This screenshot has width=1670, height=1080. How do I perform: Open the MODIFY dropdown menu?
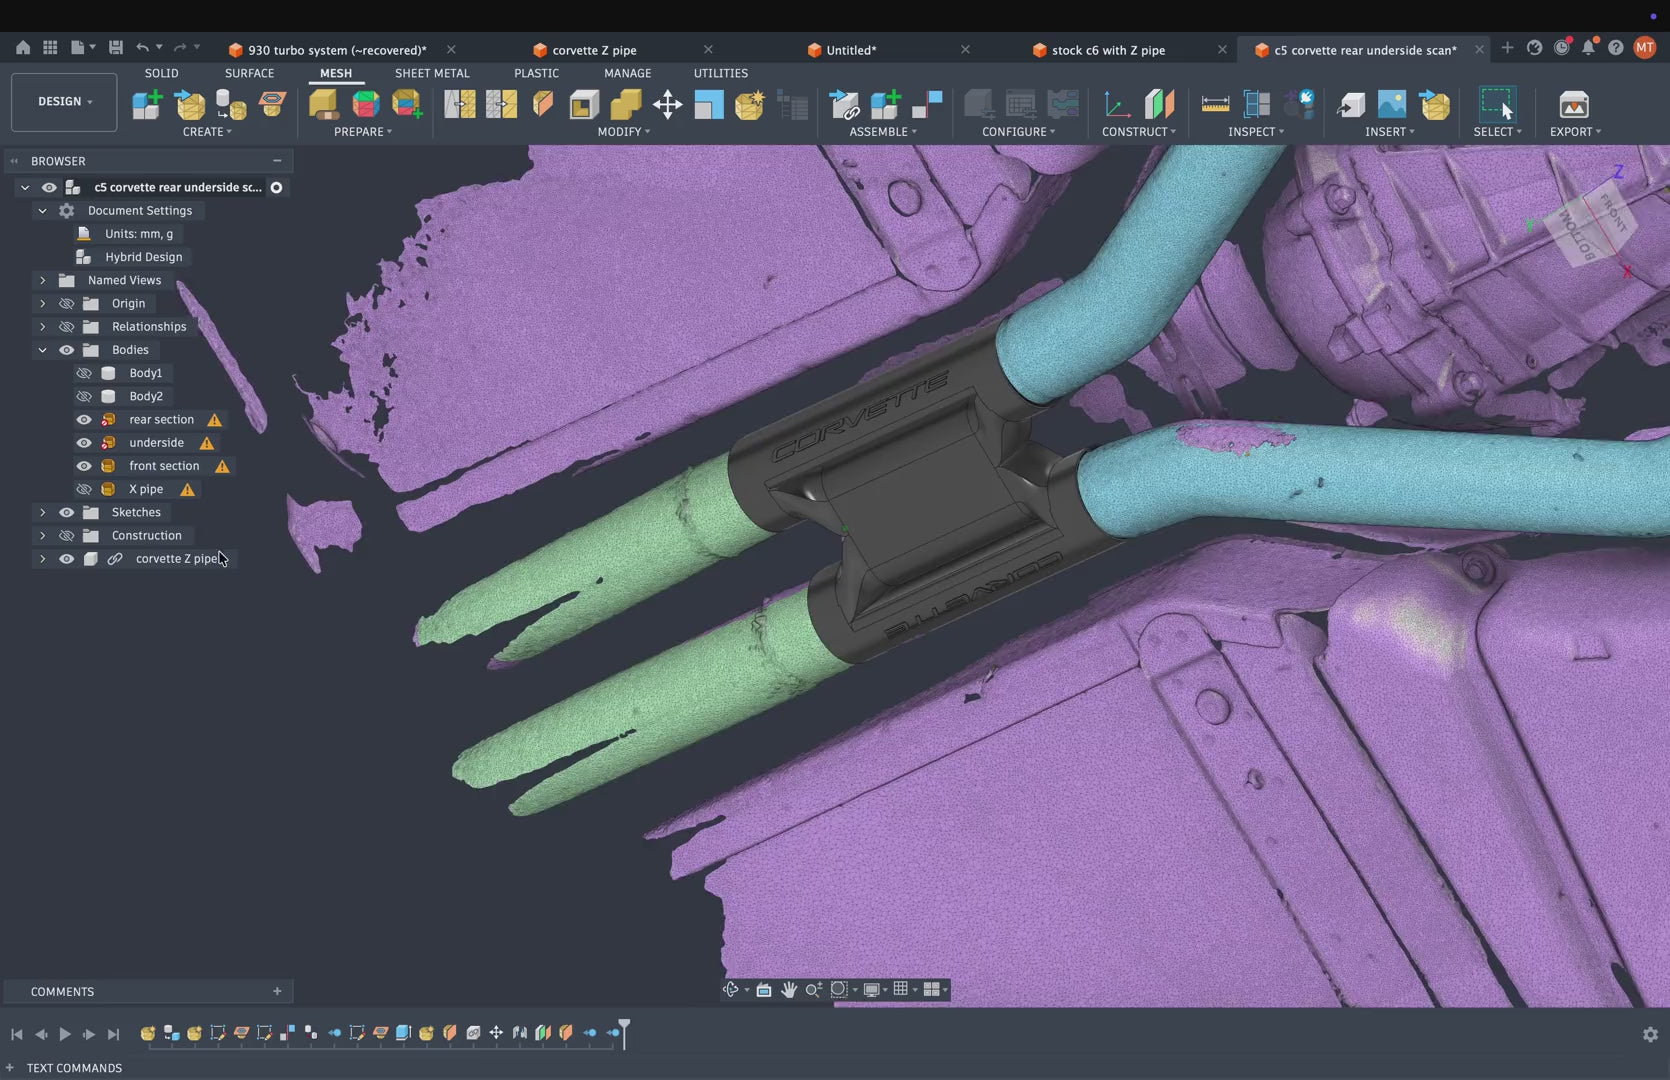point(623,132)
